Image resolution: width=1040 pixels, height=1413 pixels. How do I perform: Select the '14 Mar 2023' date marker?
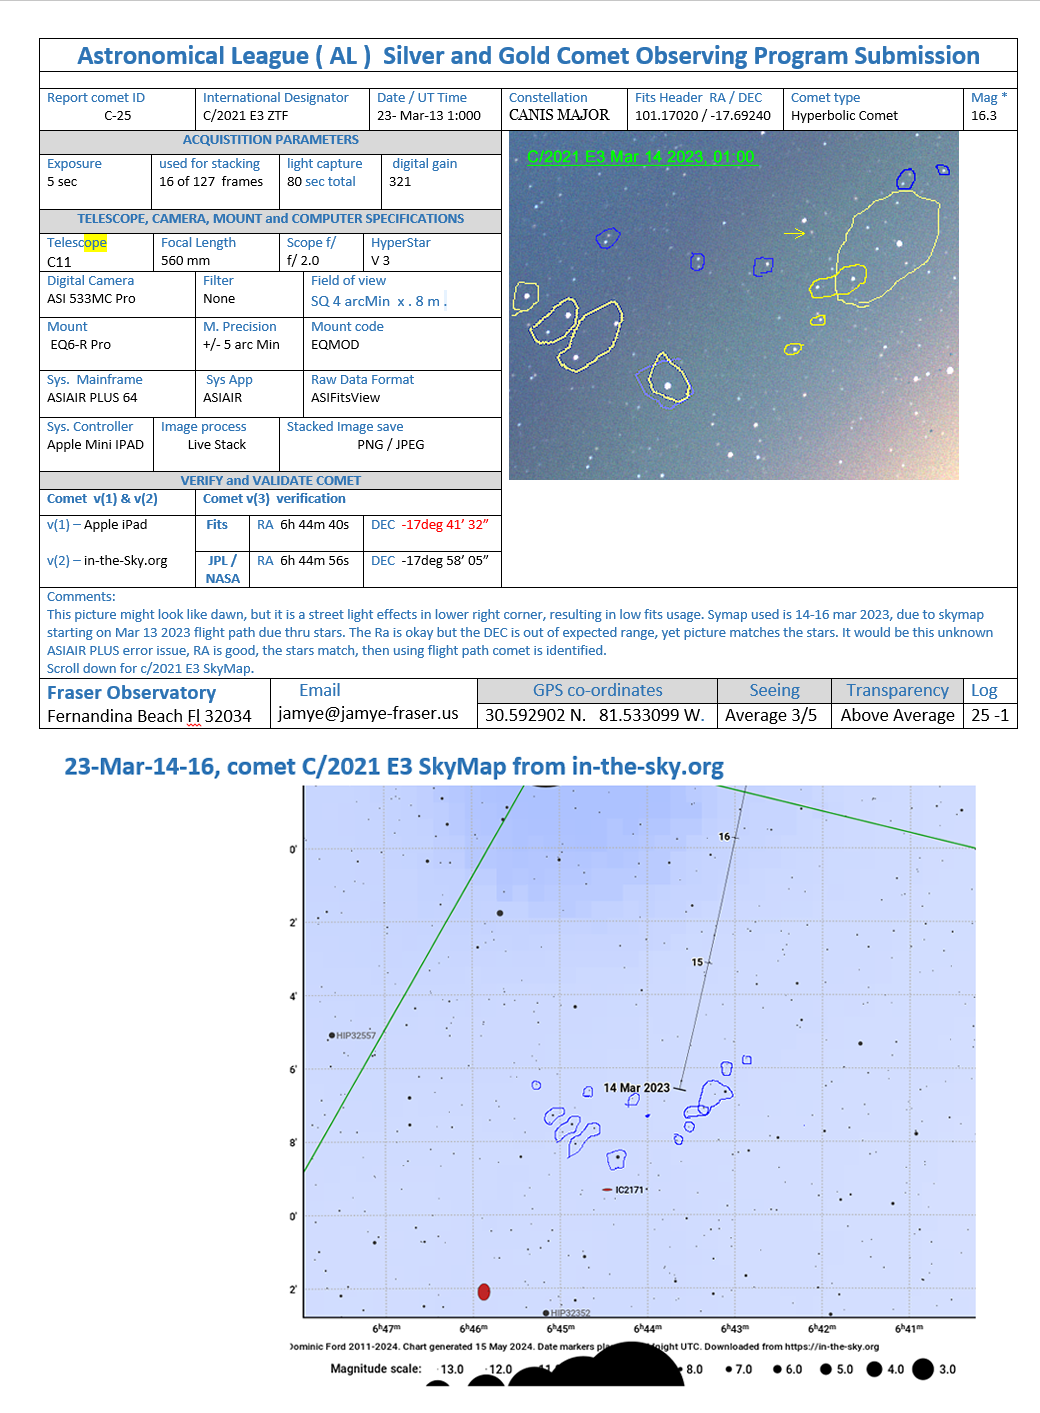coord(636,1088)
